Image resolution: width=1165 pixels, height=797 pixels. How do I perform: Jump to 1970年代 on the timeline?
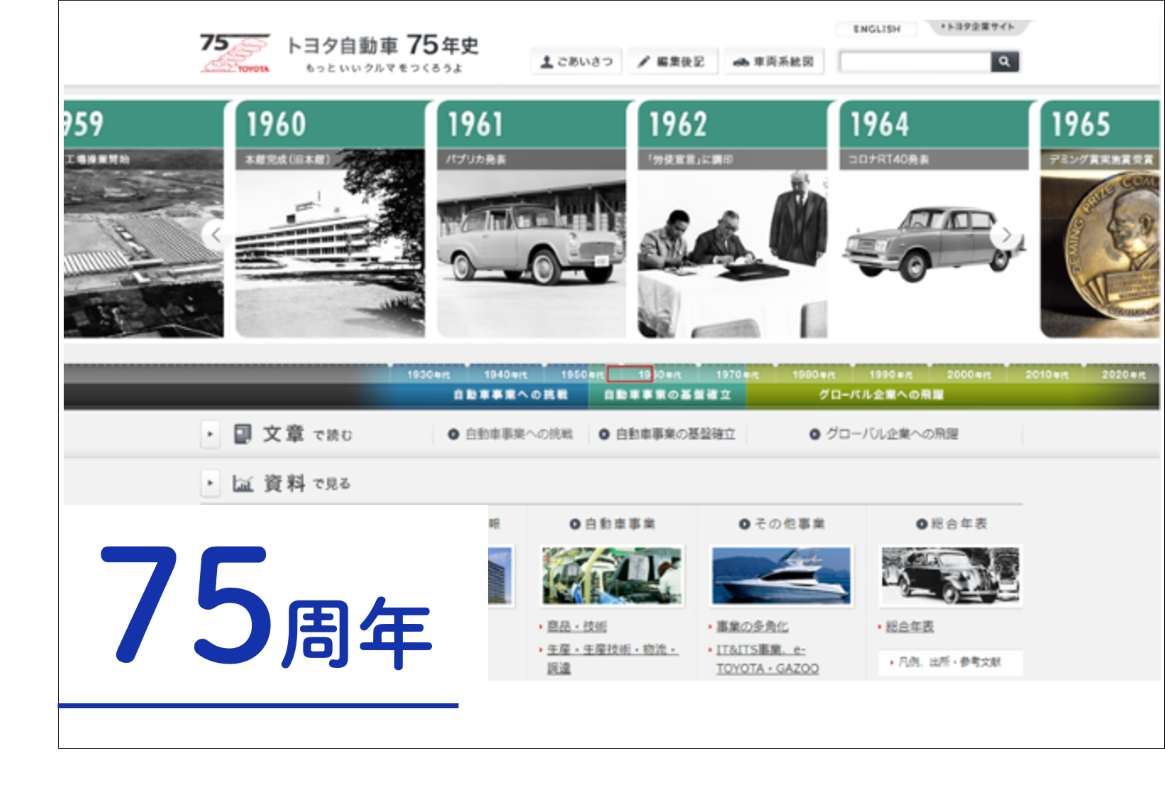coord(737,374)
